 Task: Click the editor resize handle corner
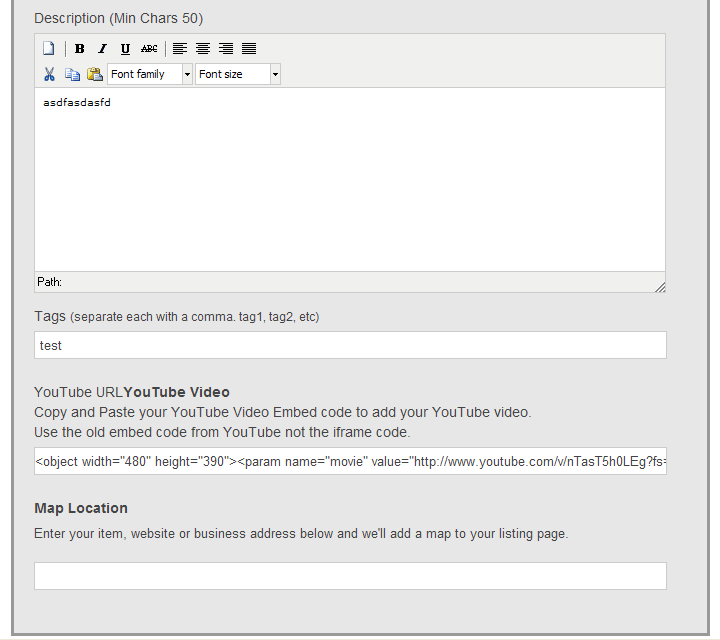[660, 287]
